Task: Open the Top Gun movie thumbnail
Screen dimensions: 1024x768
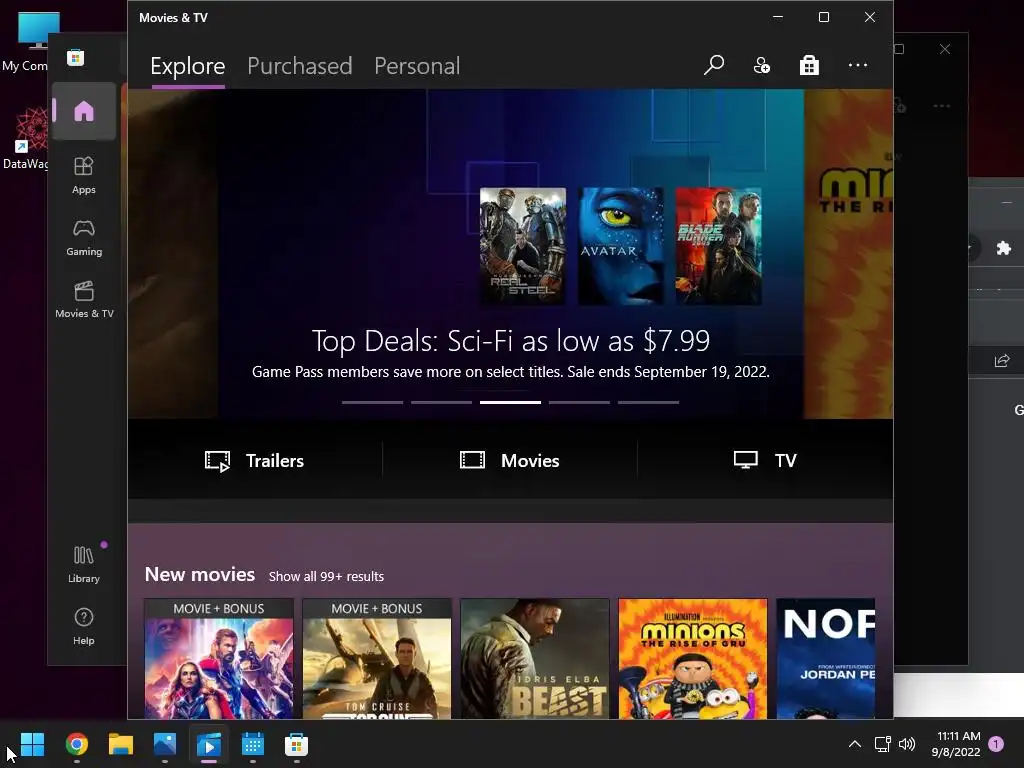Action: pos(377,659)
